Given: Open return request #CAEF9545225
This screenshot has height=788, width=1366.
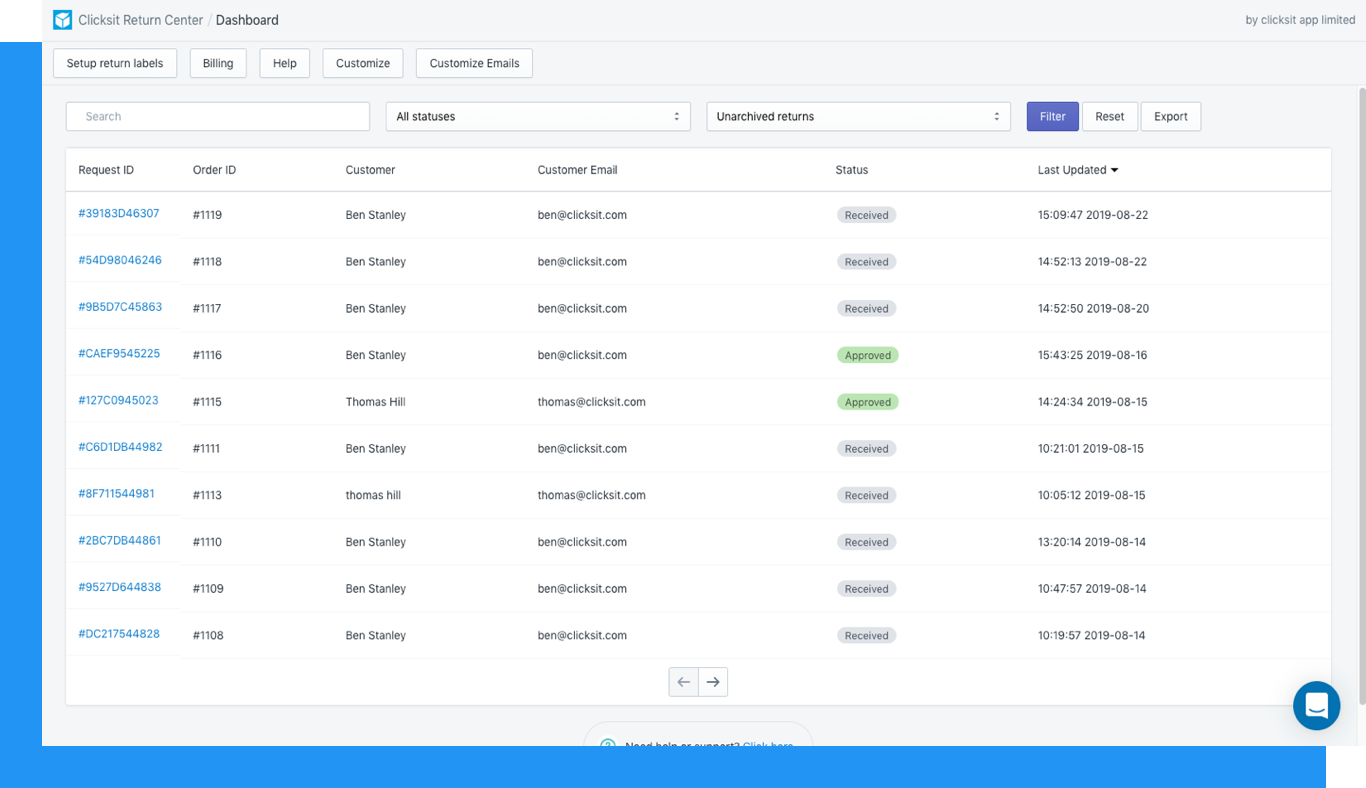Looking at the screenshot, I should [x=119, y=354].
